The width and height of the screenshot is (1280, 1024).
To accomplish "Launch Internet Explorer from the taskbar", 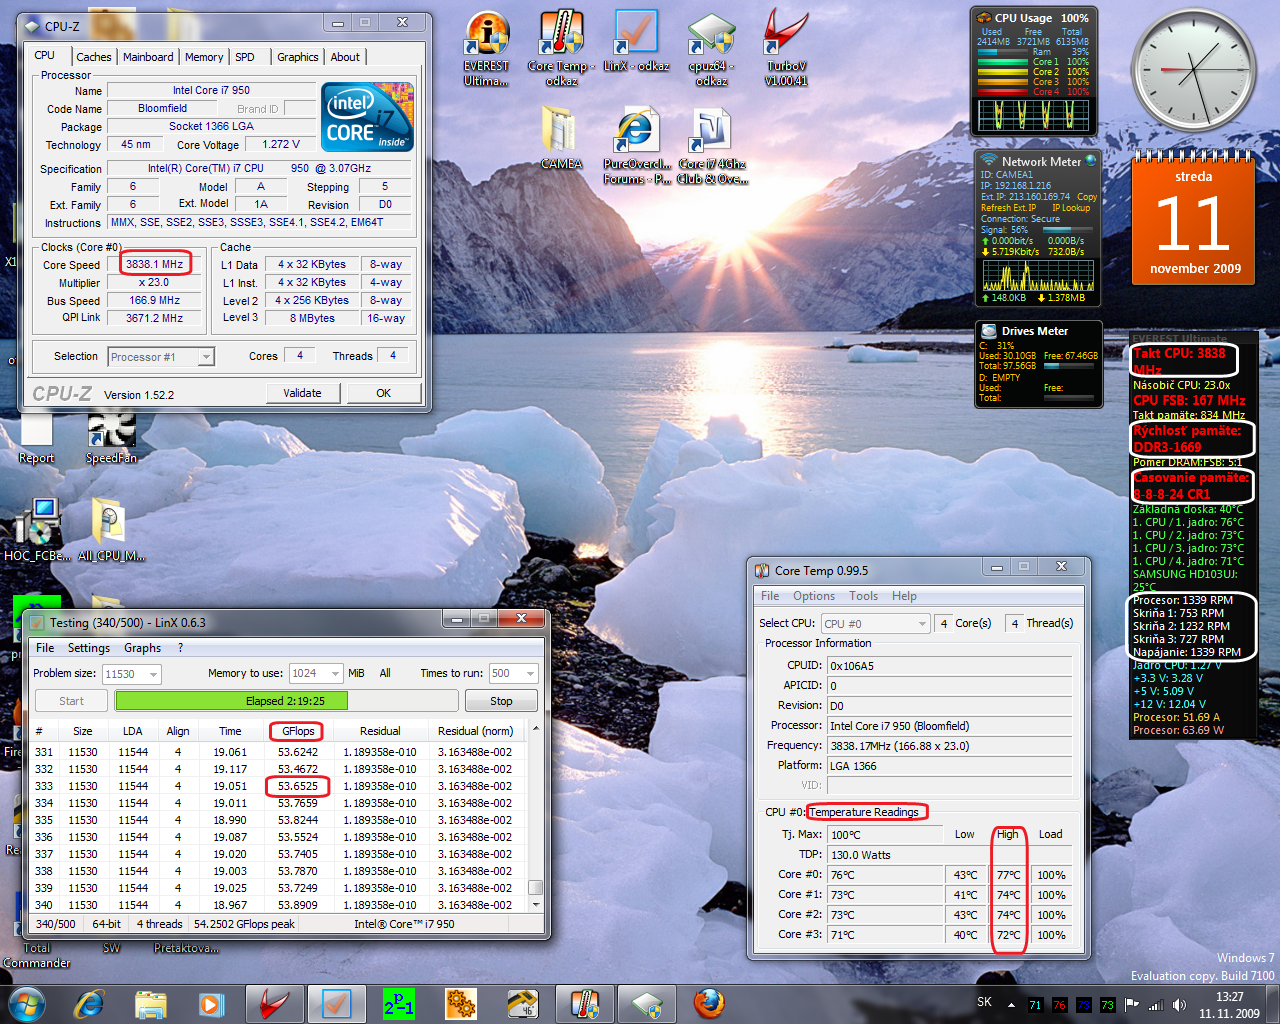I will pos(90,1003).
